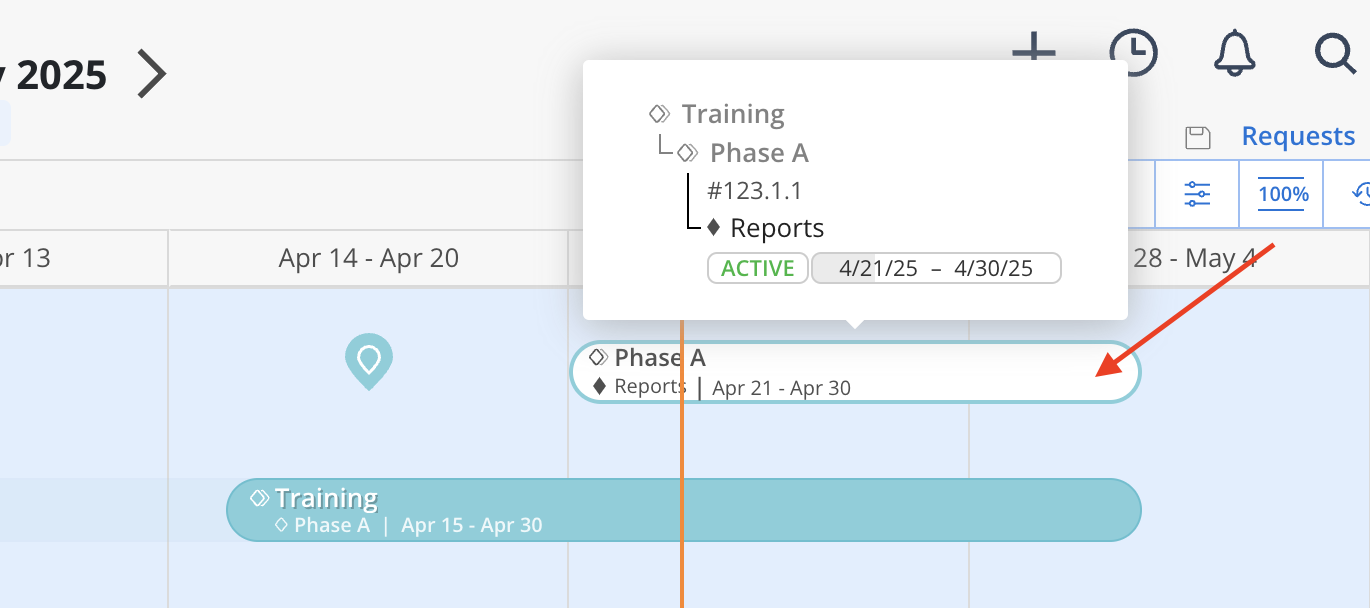Click the 4/21/25 – 4/30/25 date range field

click(935, 268)
